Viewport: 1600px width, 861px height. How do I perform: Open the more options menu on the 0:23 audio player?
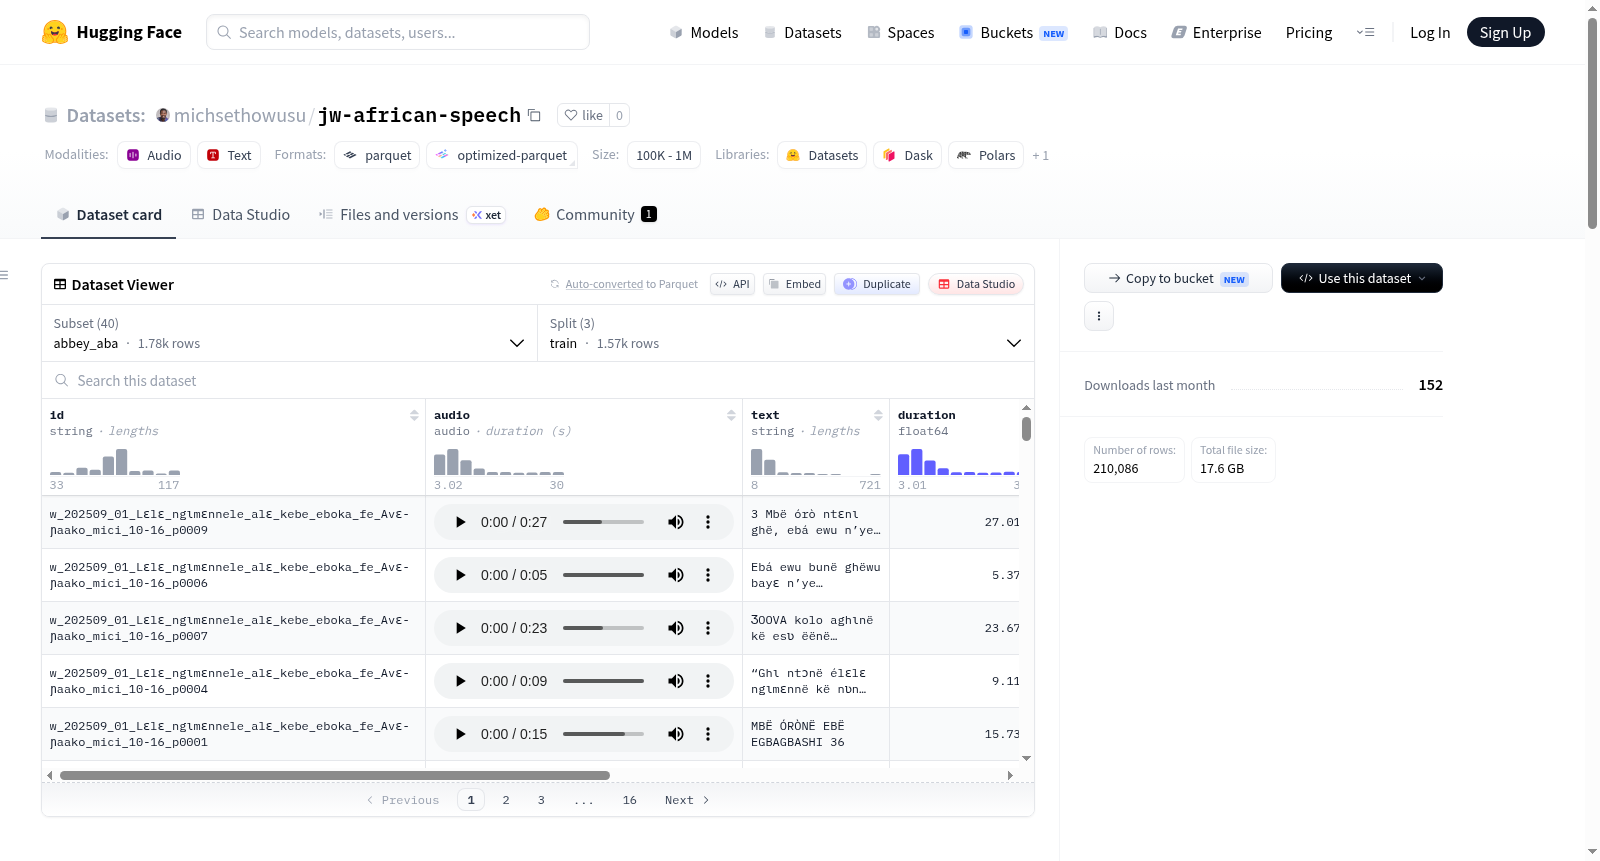(x=708, y=628)
